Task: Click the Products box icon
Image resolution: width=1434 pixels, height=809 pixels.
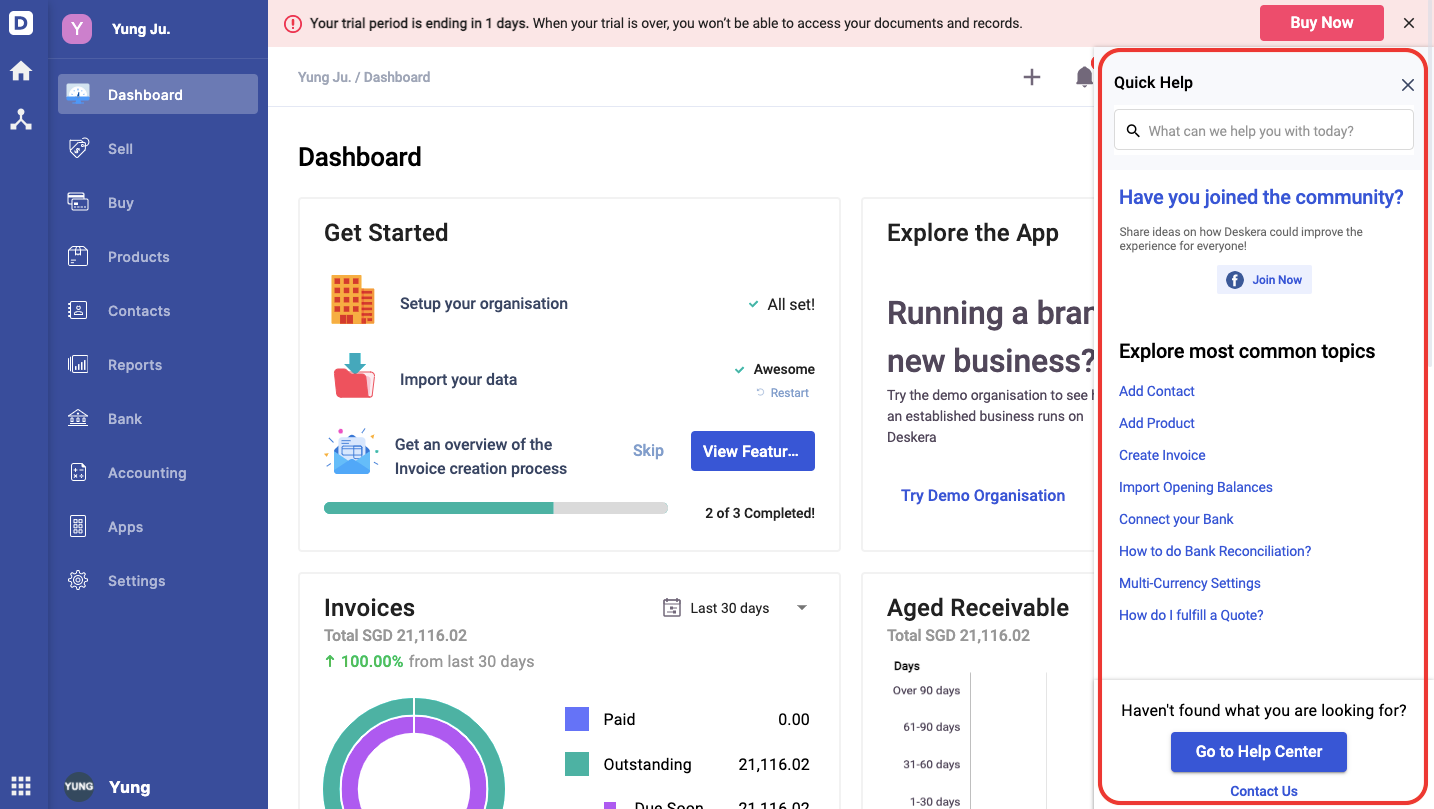Action: tap(78, 256)
